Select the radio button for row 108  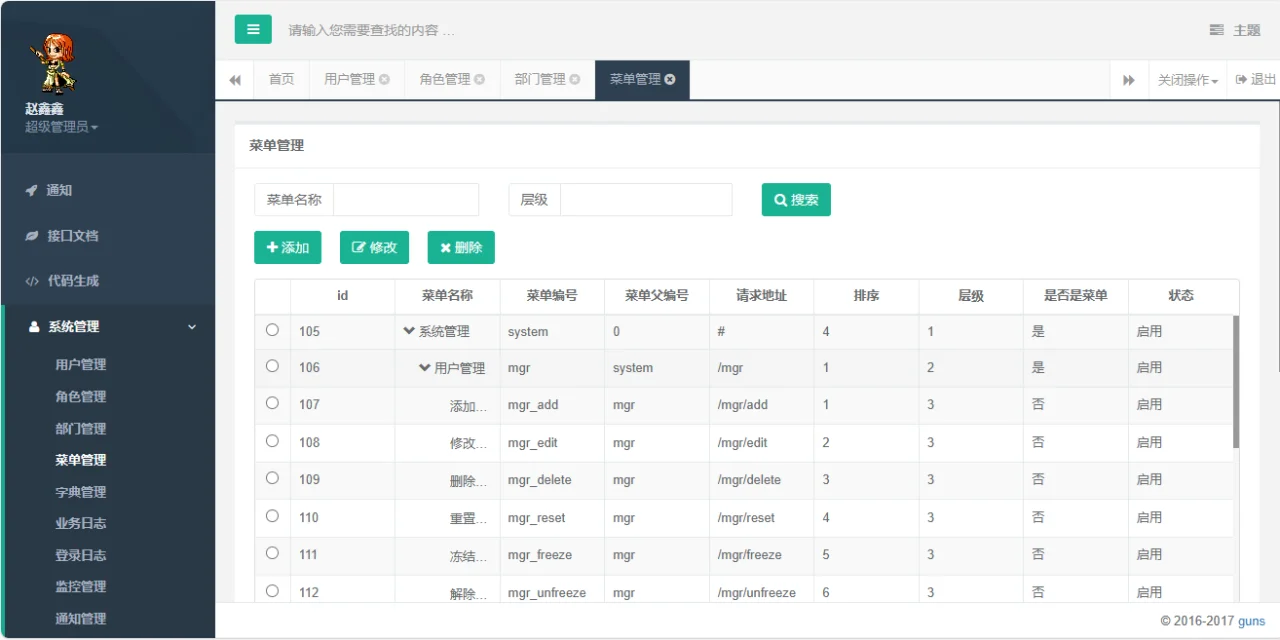272,441
